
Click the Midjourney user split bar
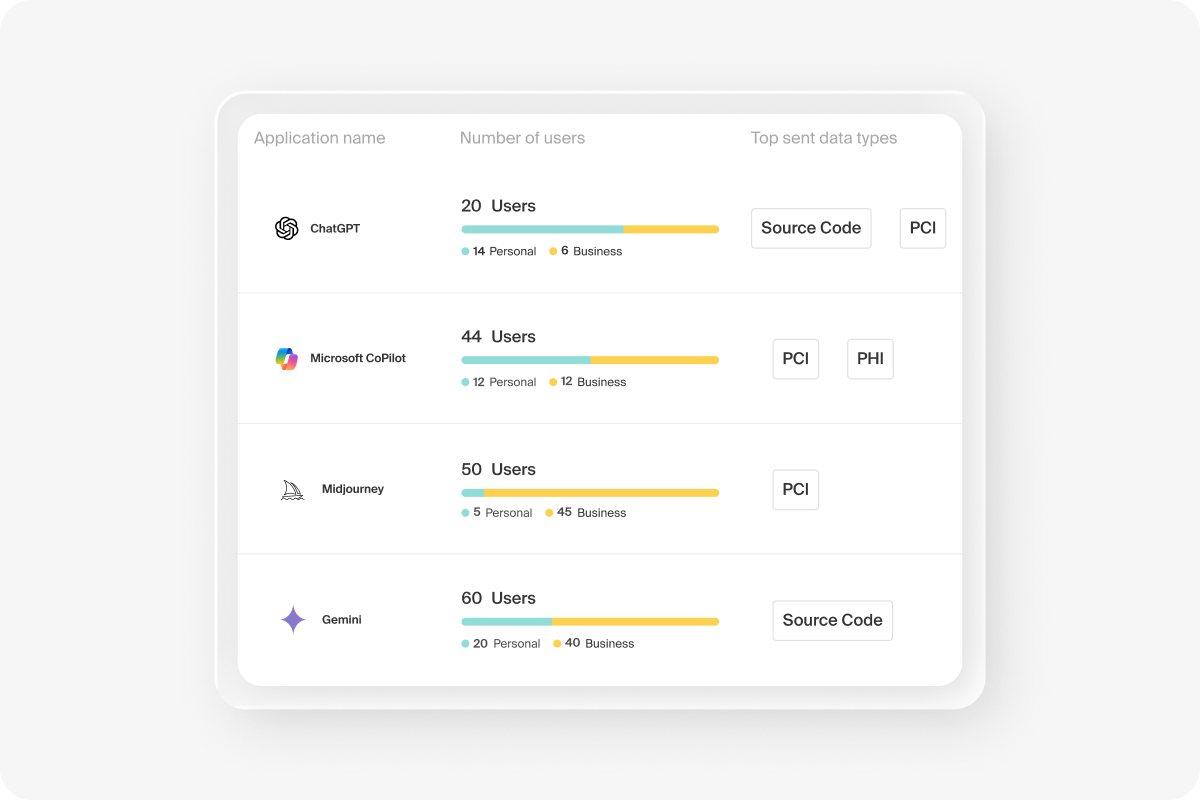(590, 493)
